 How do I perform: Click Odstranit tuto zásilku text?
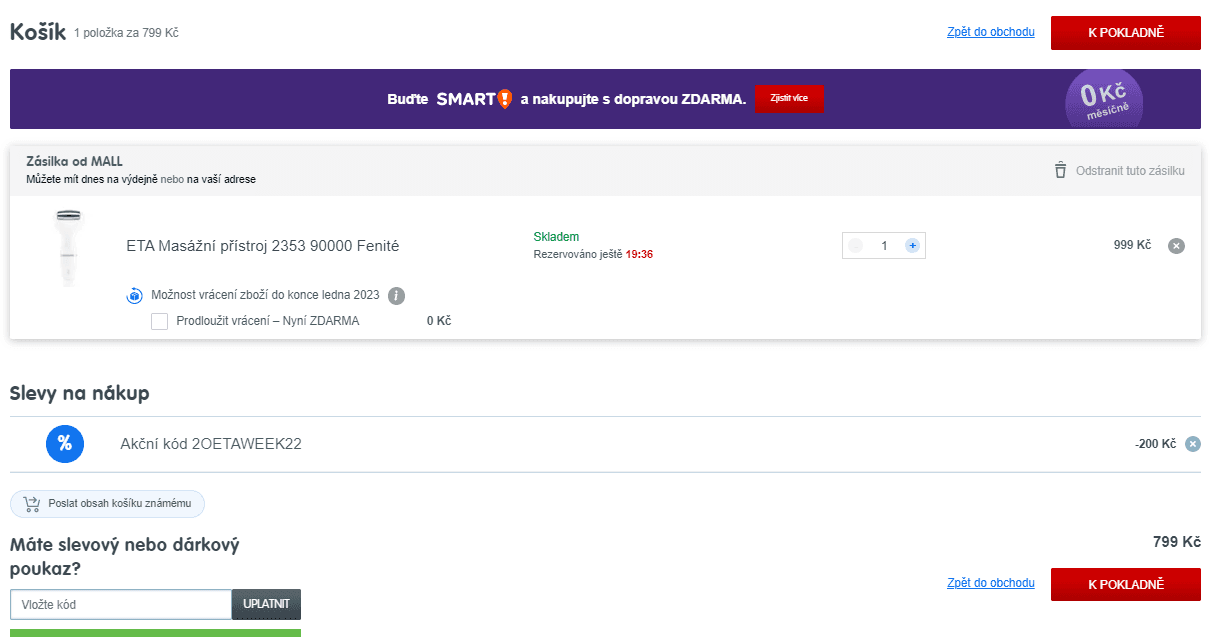1130,171
